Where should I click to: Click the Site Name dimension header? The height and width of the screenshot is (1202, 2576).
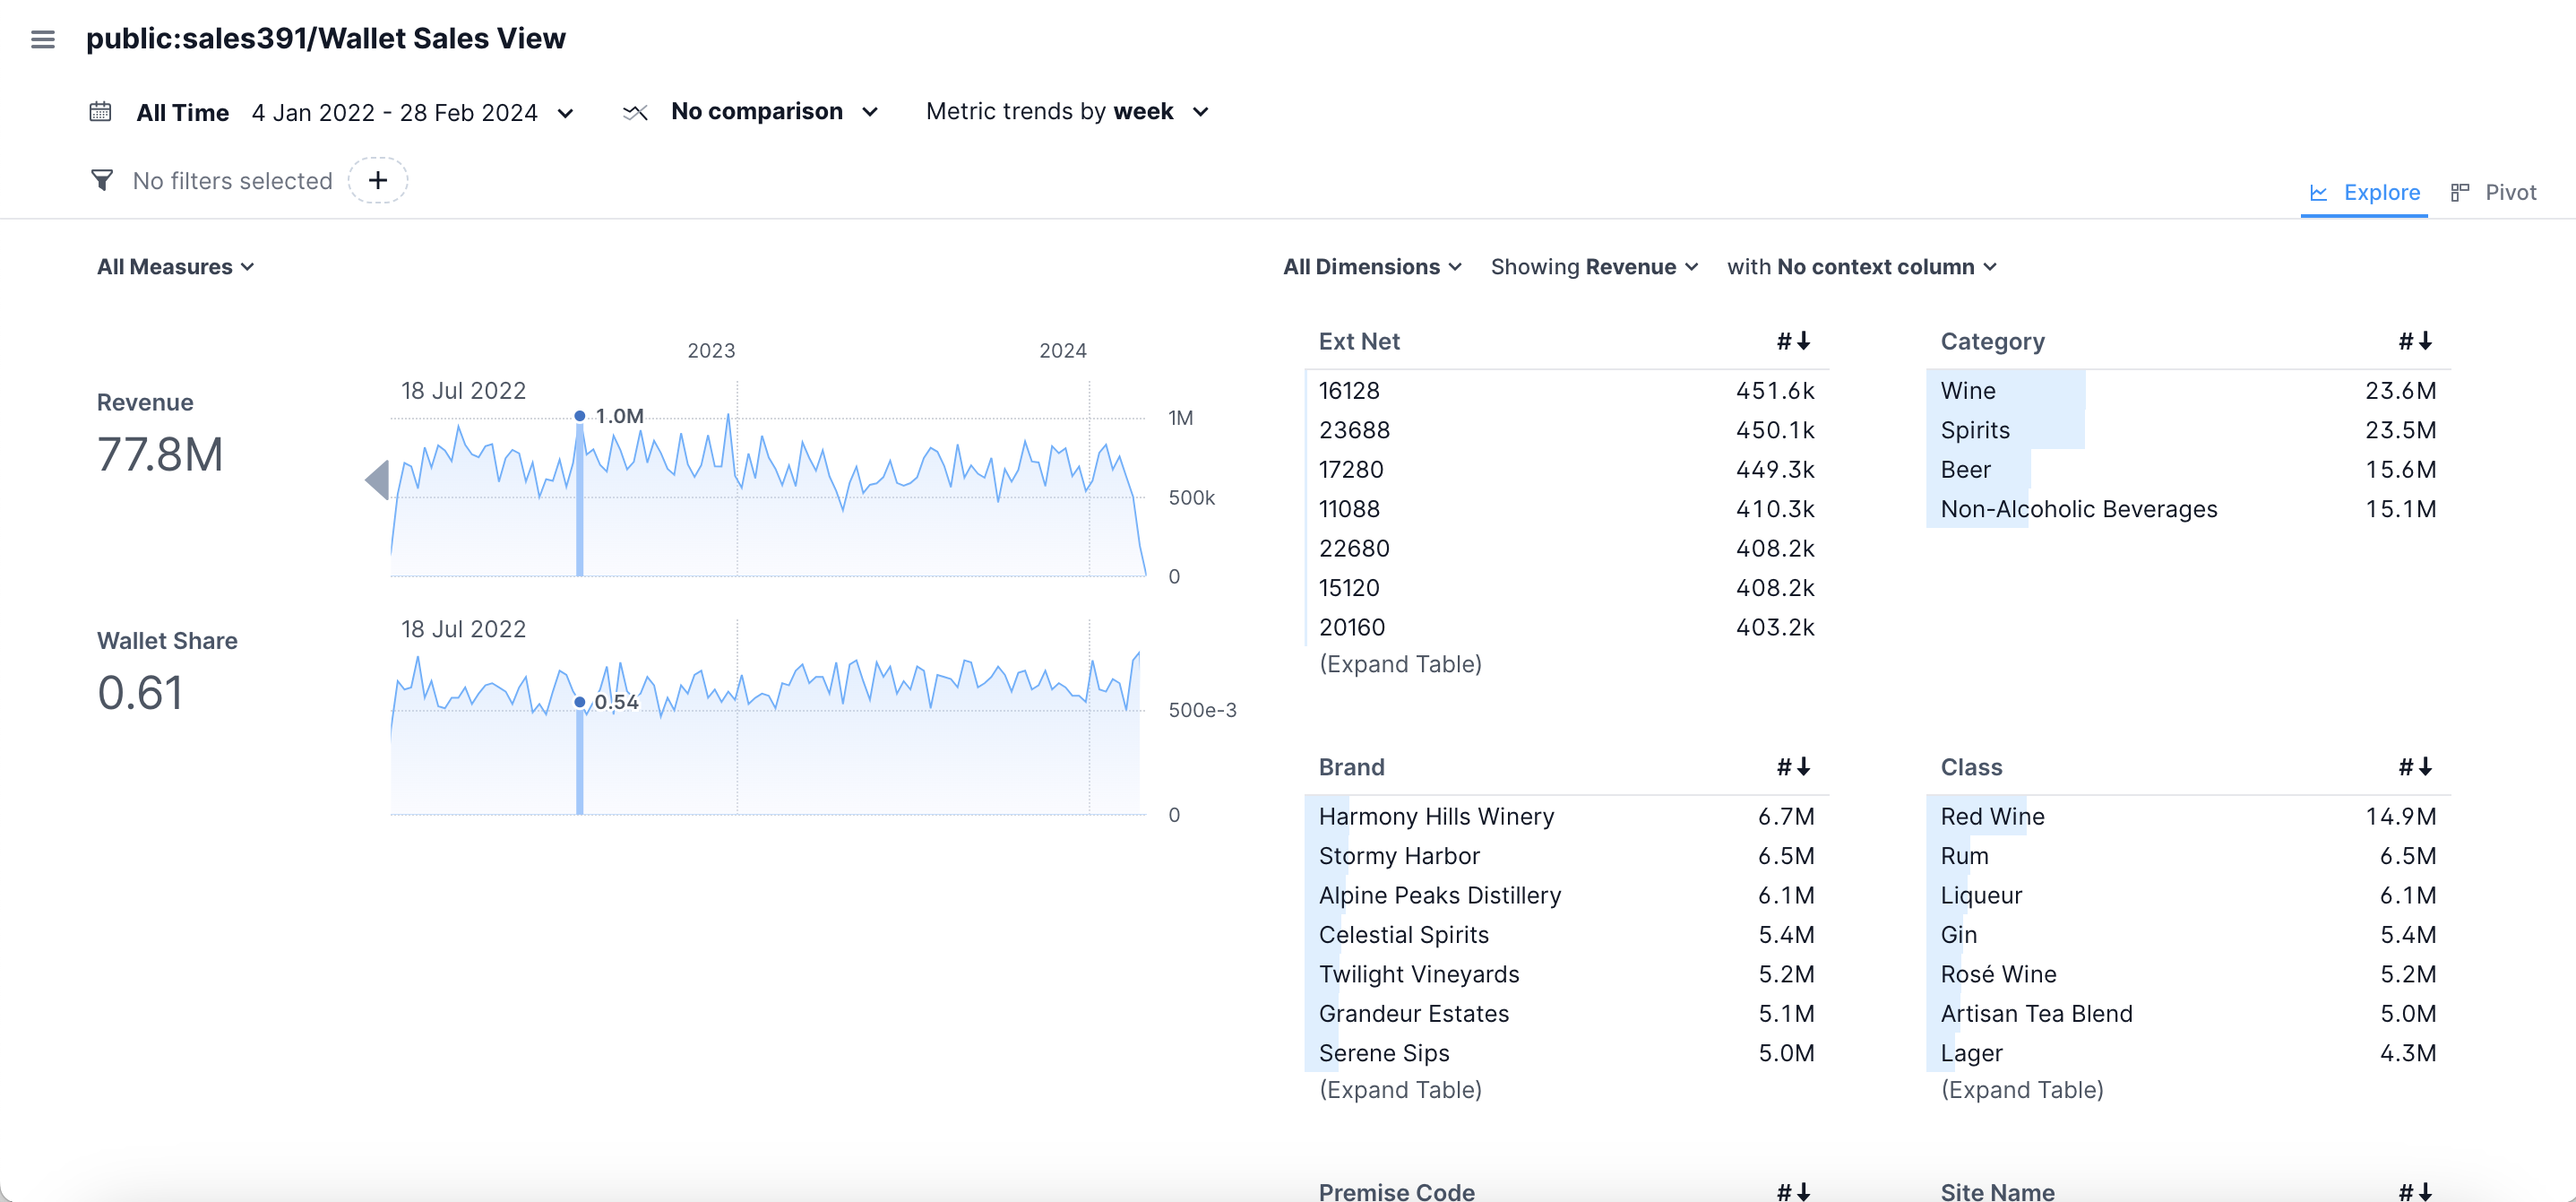click(1997, 1191)
